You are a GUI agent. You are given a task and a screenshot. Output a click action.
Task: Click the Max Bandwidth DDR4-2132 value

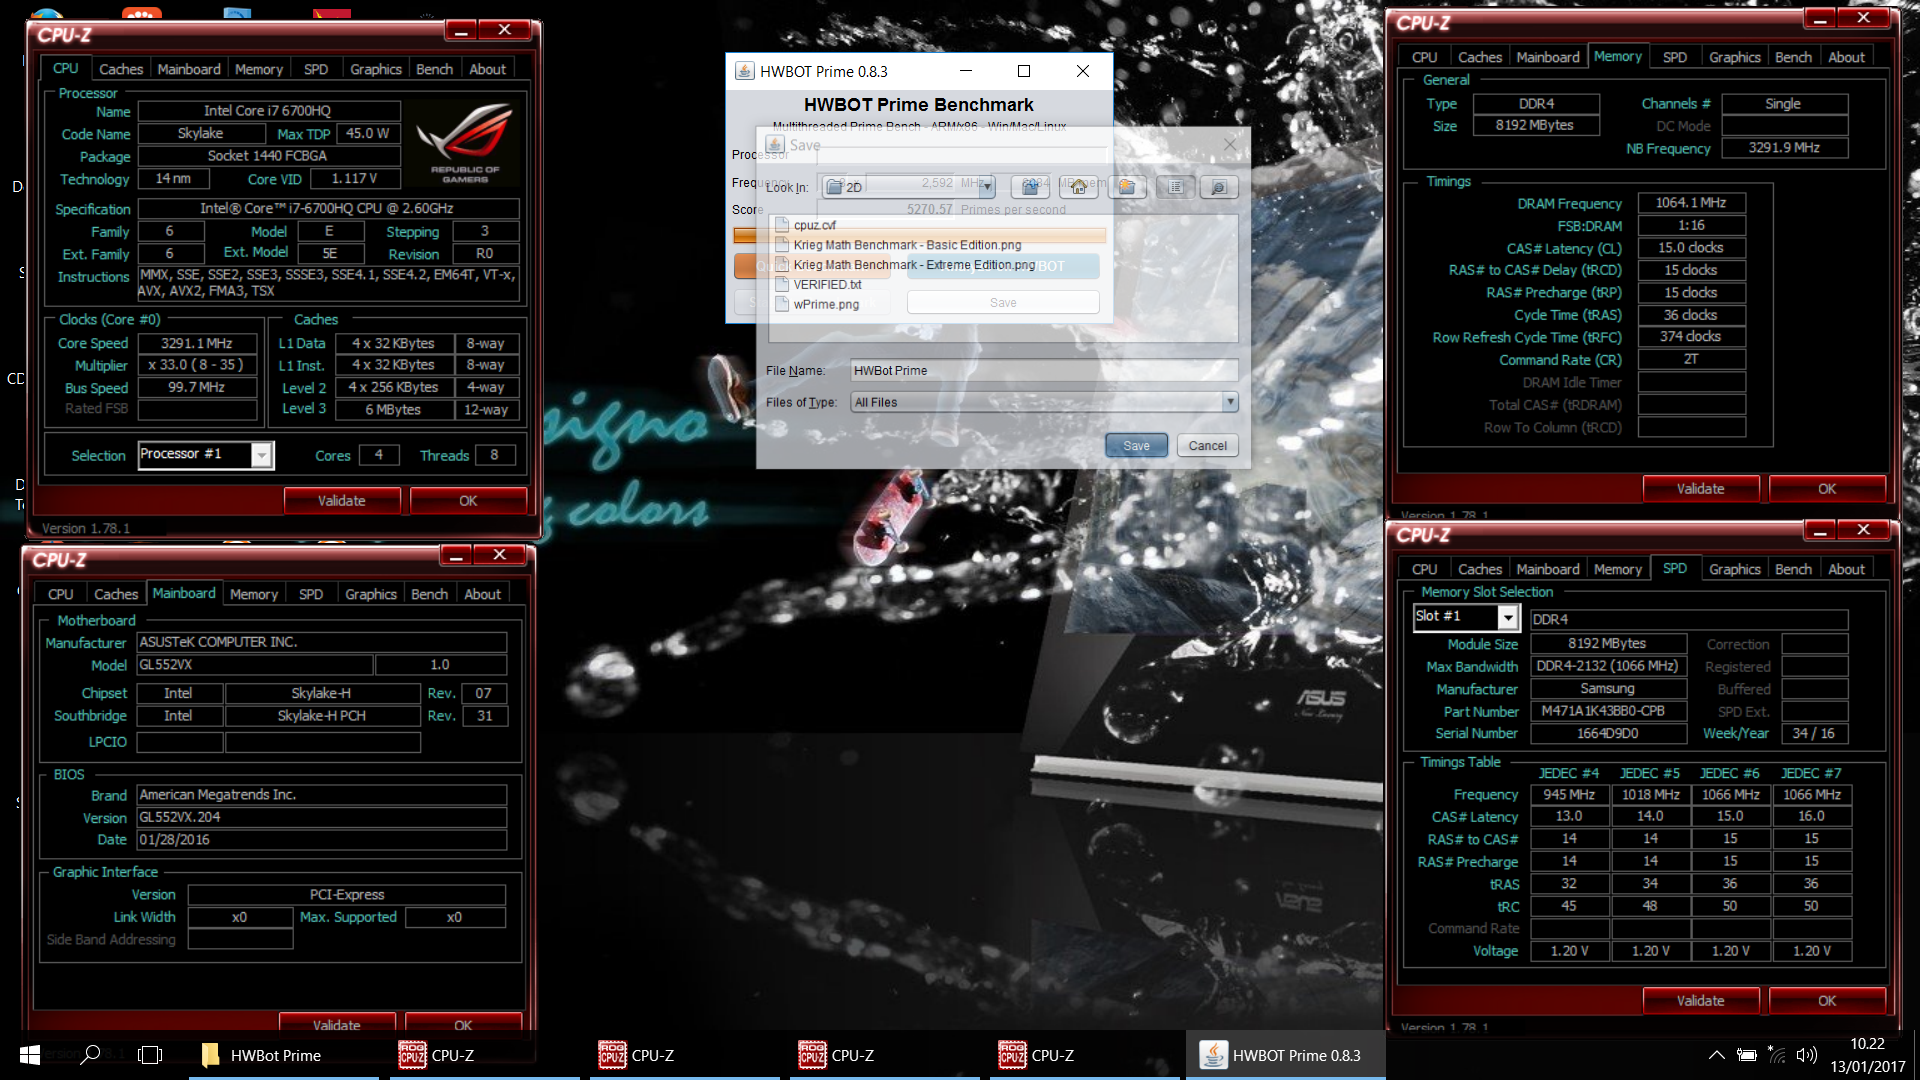point(1608,666)
